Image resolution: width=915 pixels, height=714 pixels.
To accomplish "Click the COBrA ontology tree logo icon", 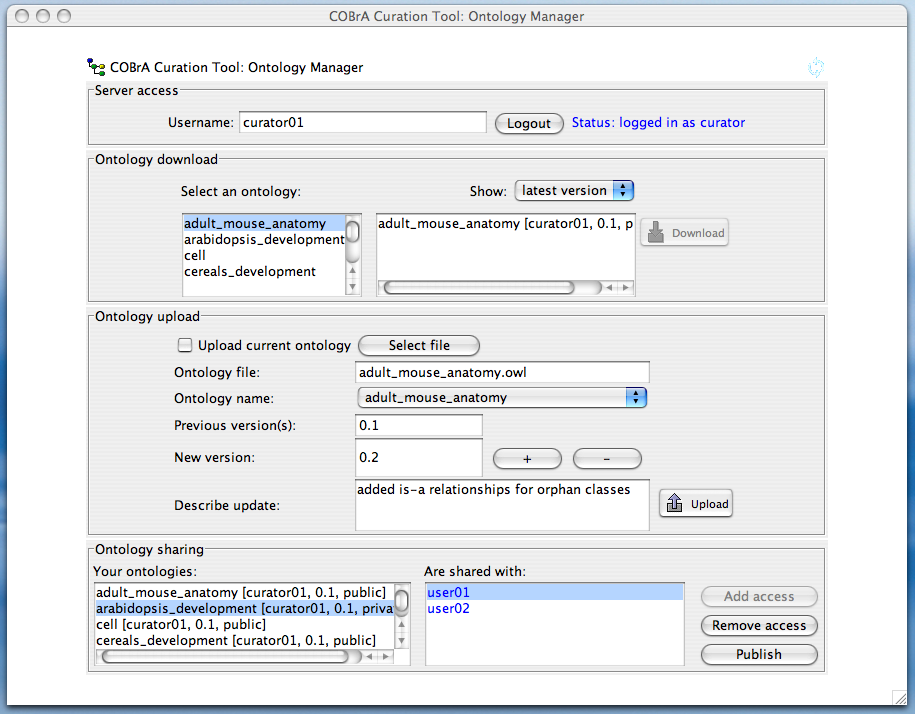I will [x=96, y=68].
